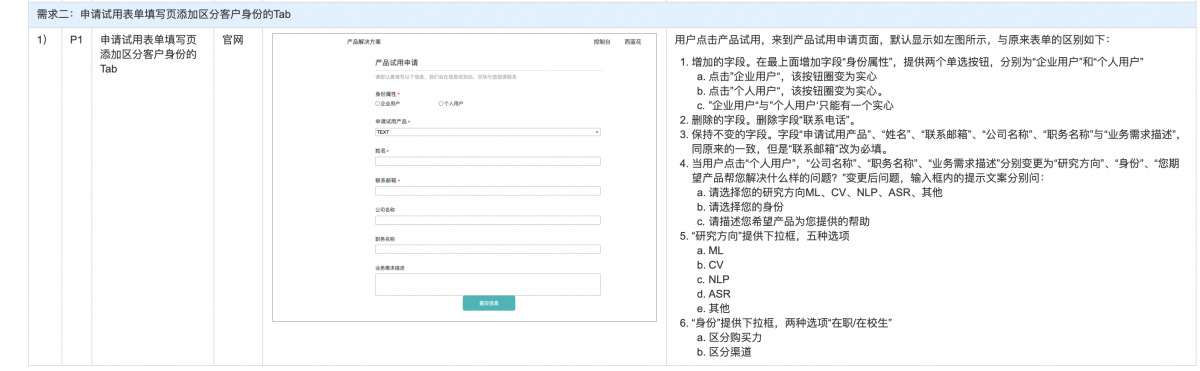
Task: Click the sub-item 请选择您的研究方向ML、CV、NLP、ASR、其他
Action: (820, 191)
